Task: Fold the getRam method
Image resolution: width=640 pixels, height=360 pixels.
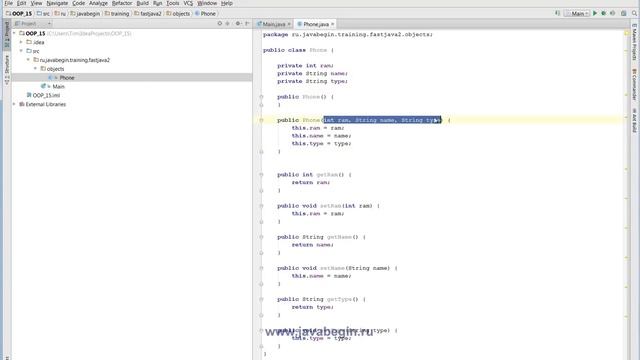Action: 261,175
